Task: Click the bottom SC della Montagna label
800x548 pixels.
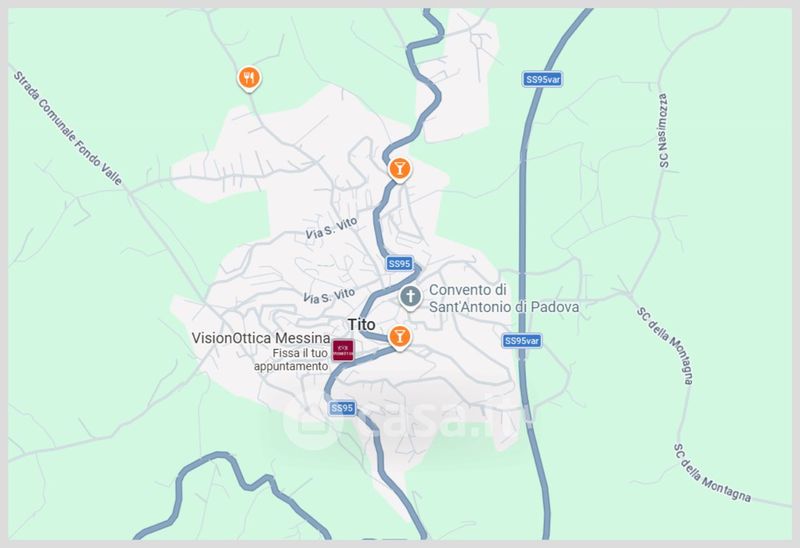Action: pos(712,473)
